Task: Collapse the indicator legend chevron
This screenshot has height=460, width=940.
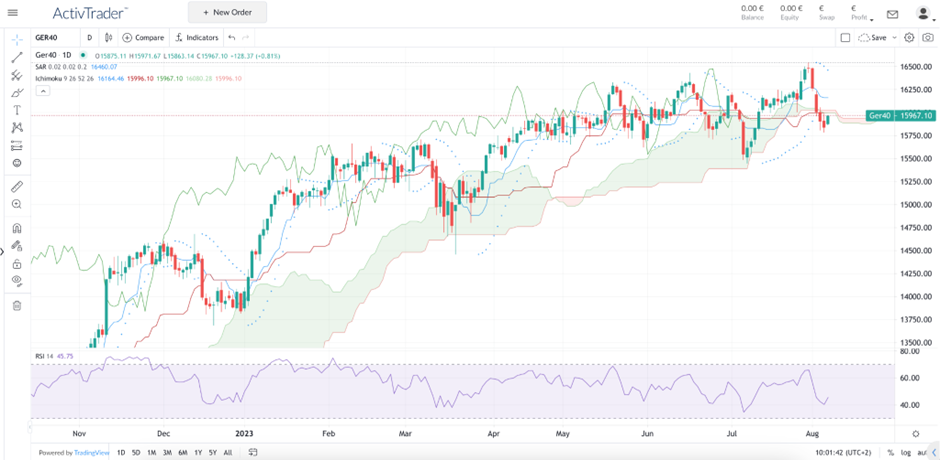Action: 42,91
